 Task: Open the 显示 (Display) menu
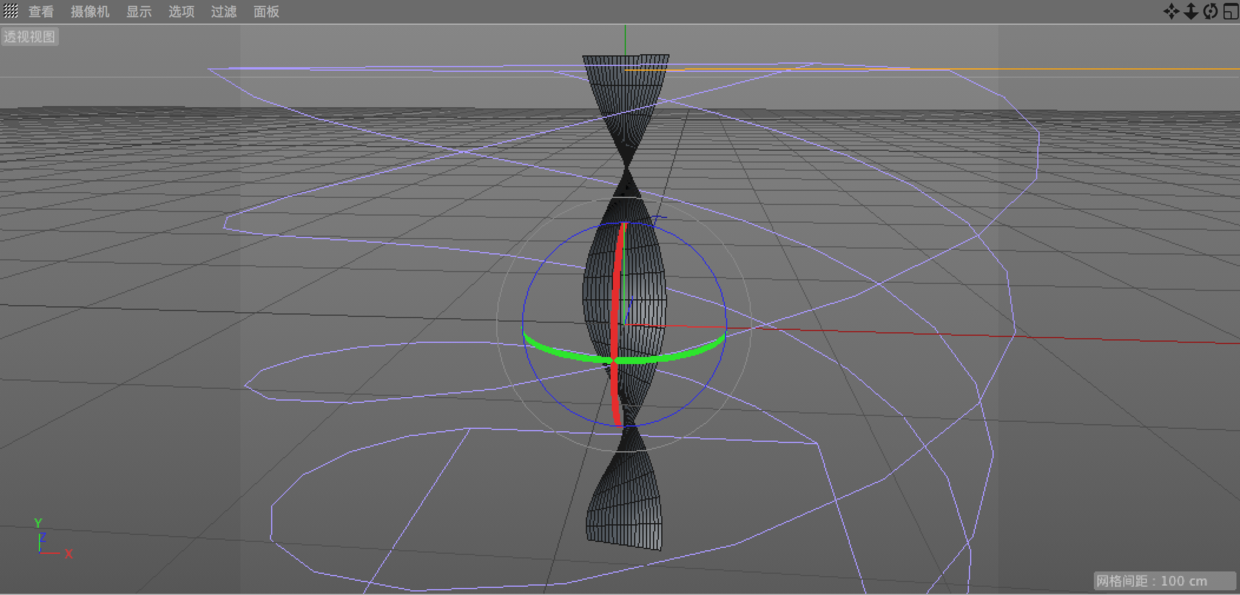139,12
